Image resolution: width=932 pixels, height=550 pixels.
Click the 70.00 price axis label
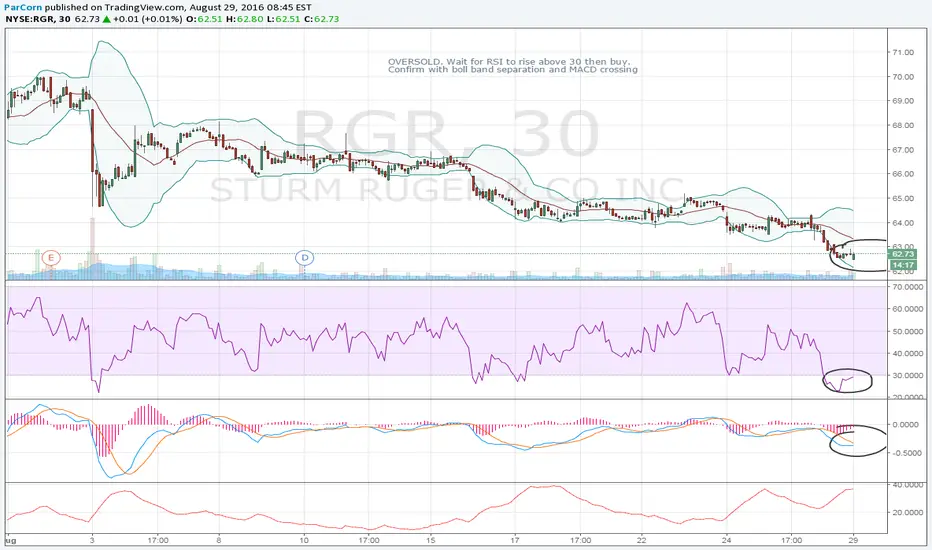pos(903,77)
